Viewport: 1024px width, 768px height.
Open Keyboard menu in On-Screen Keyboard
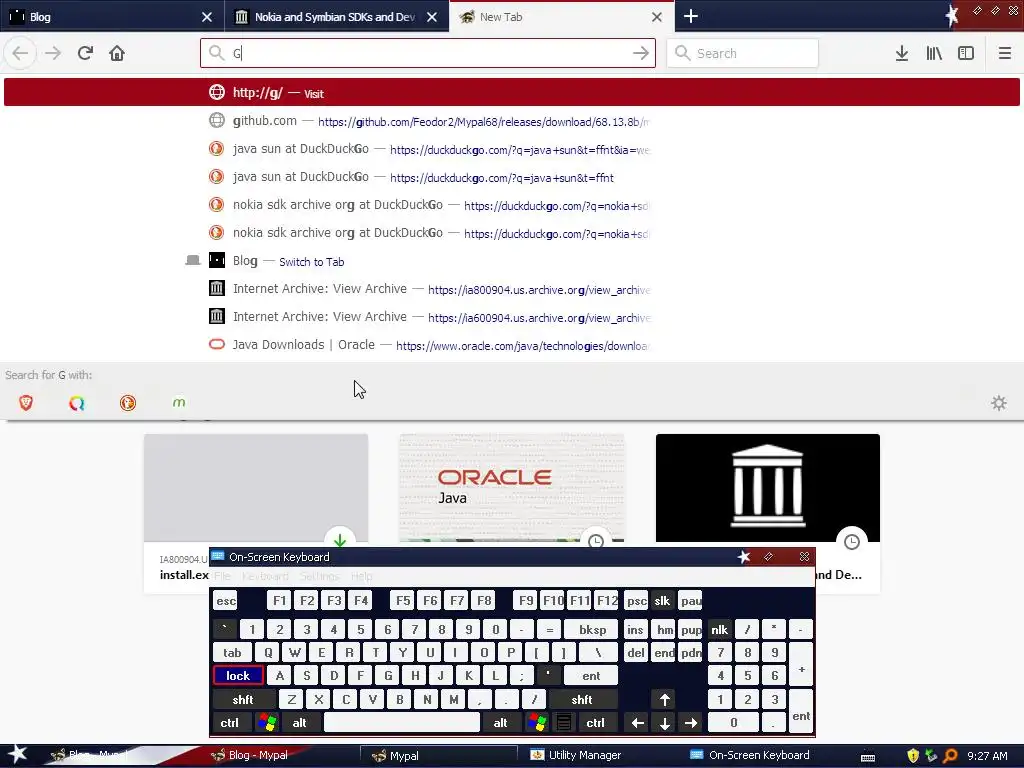(x=265, y=576)
